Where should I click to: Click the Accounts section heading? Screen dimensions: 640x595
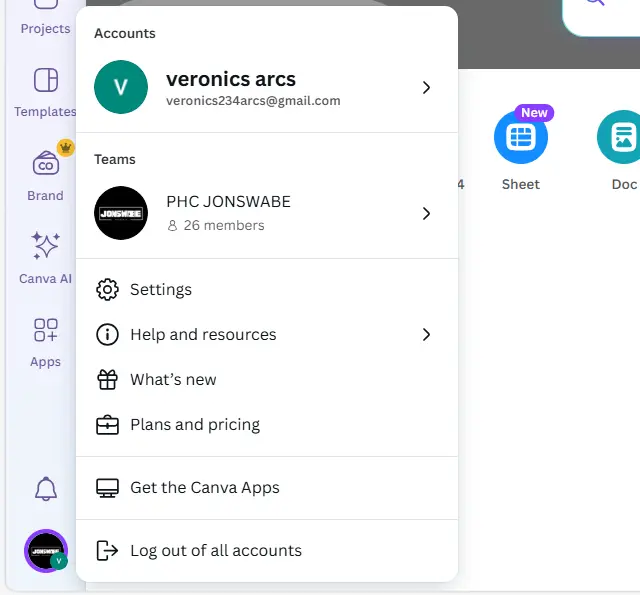tap(125, 33)
